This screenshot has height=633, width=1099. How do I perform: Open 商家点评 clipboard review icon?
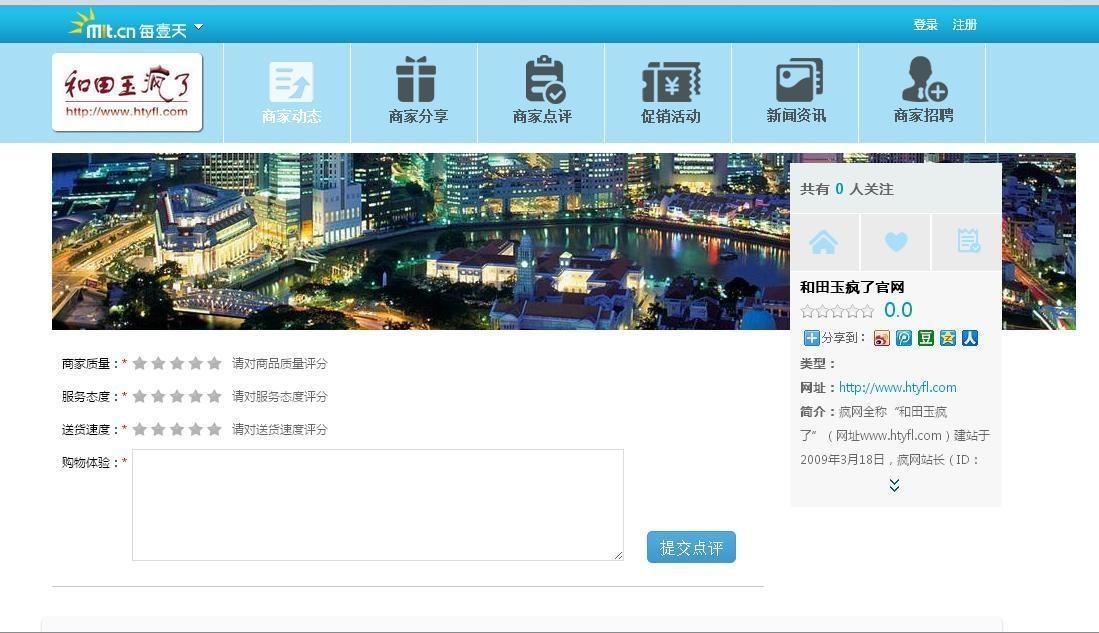click(x=544, y=81)
